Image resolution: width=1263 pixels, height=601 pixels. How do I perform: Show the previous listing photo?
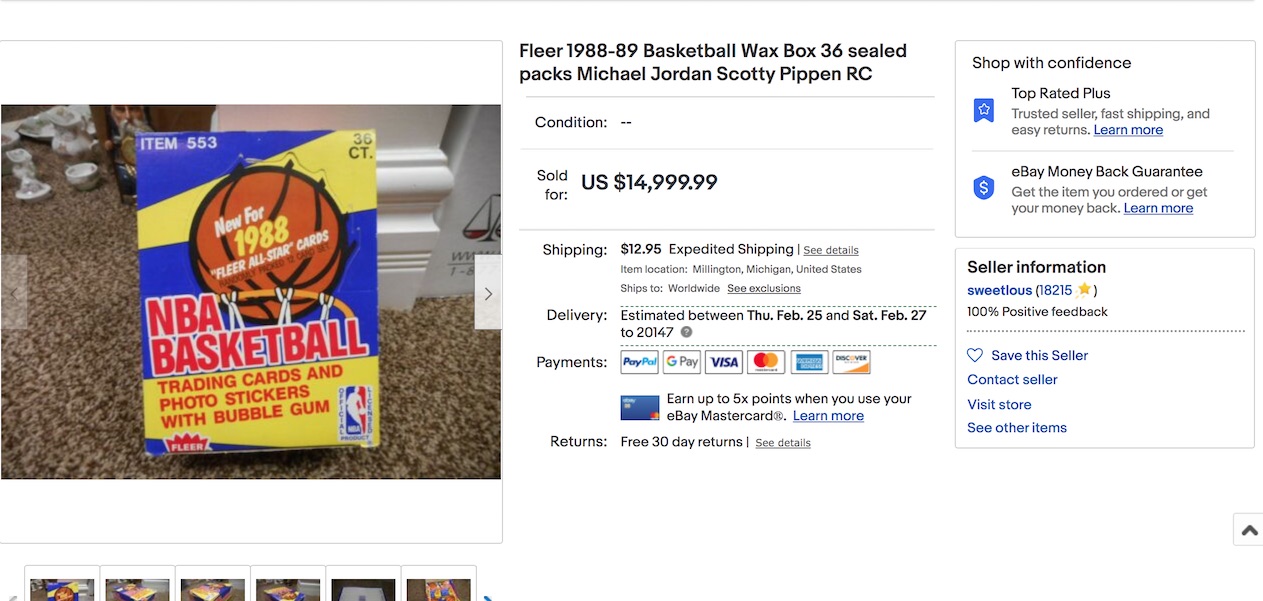coord(14,293)
